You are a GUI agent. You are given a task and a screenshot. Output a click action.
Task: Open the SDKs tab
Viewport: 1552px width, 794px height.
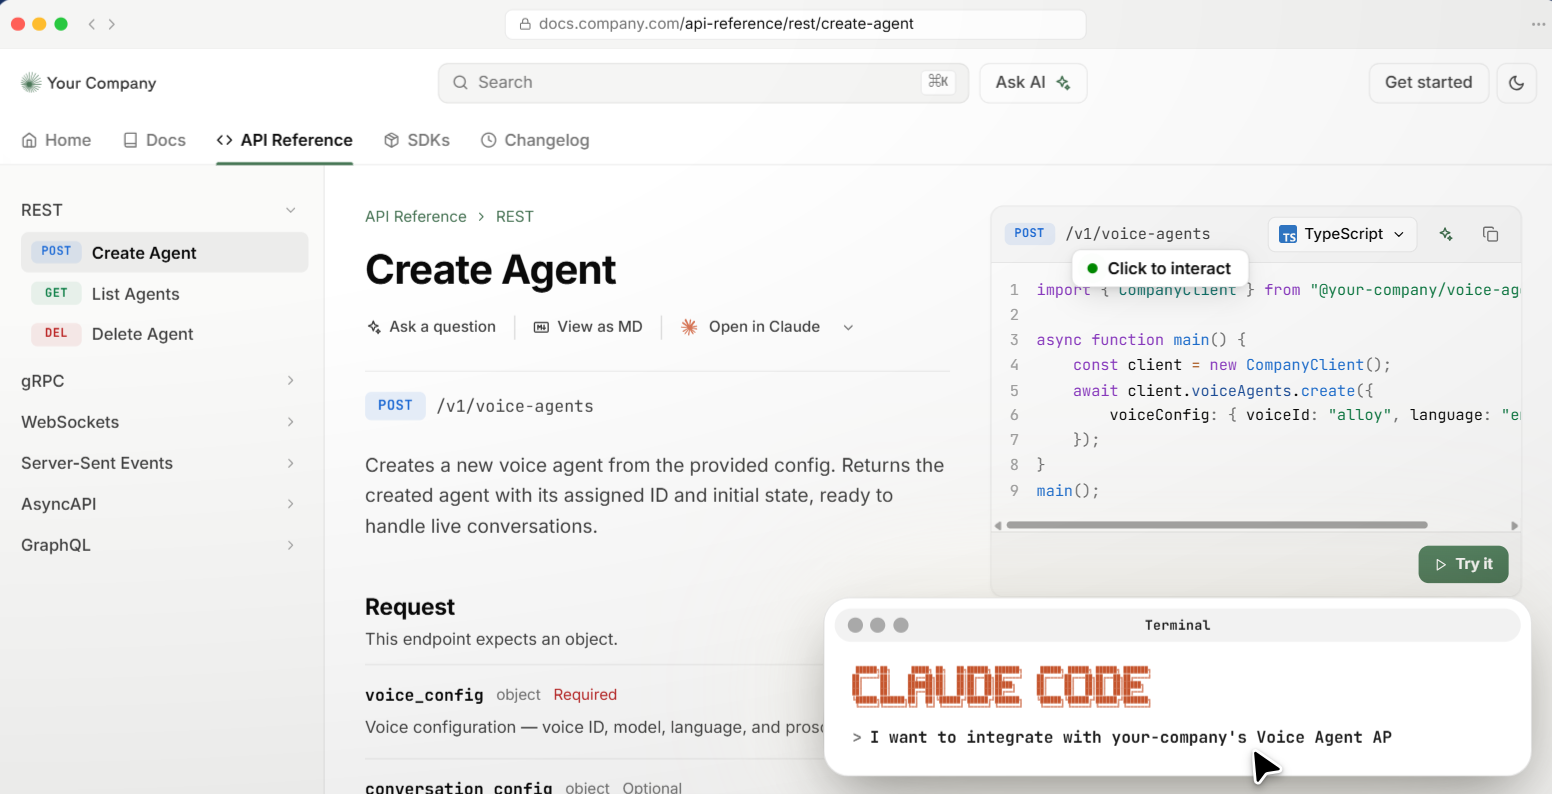pyautogui.click(x=417, y=140)
